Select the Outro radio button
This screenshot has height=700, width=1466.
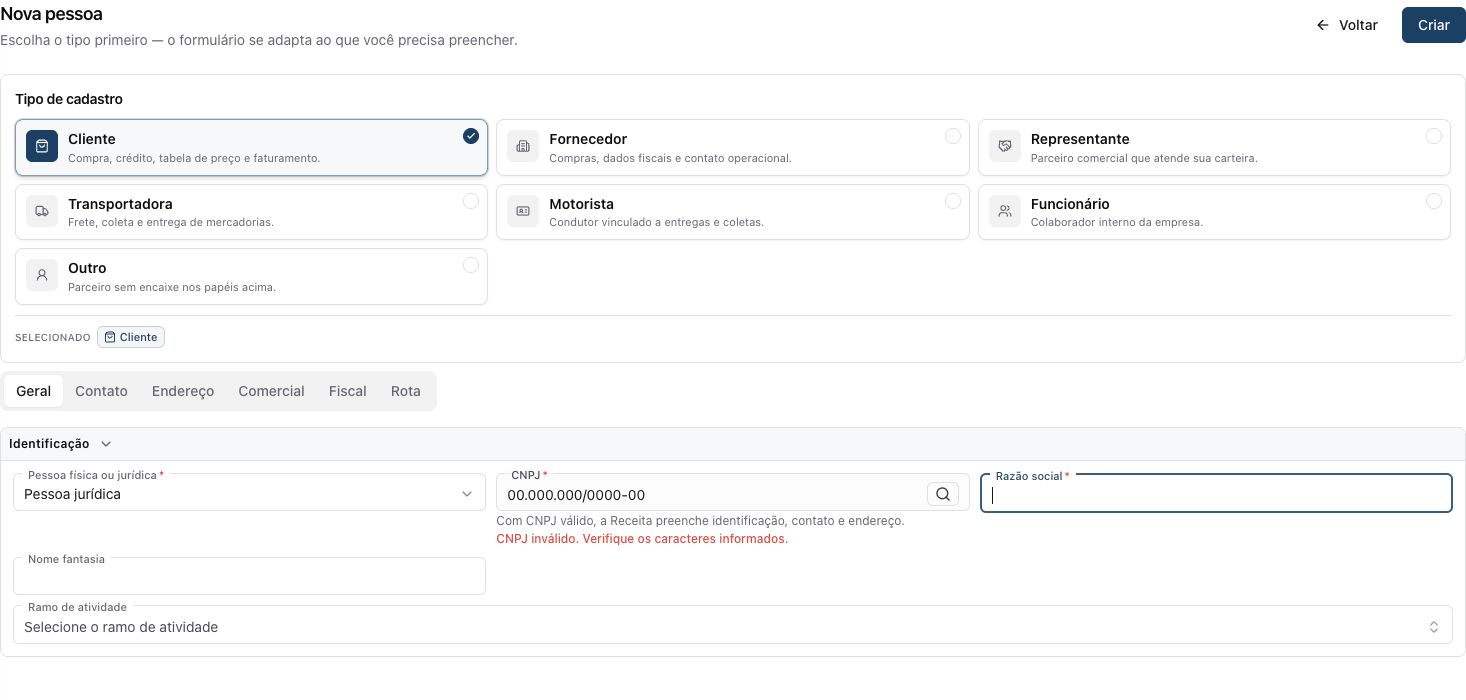pos(471,265)
